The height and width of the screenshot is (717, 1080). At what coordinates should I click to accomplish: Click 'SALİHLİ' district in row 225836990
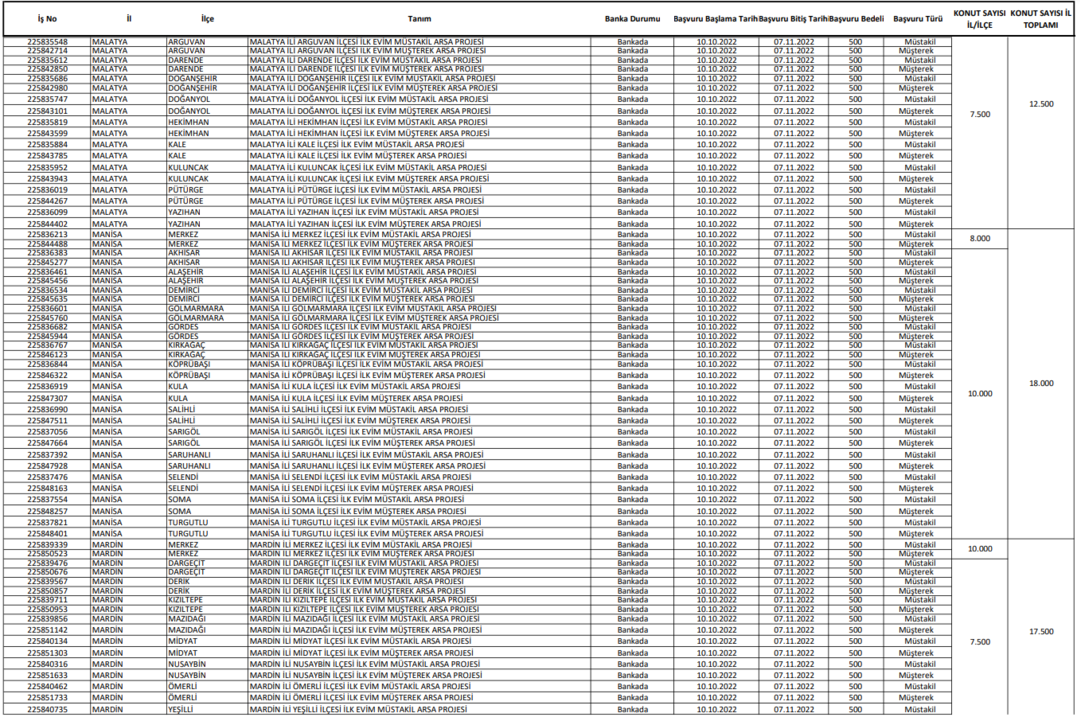point(181,409)
